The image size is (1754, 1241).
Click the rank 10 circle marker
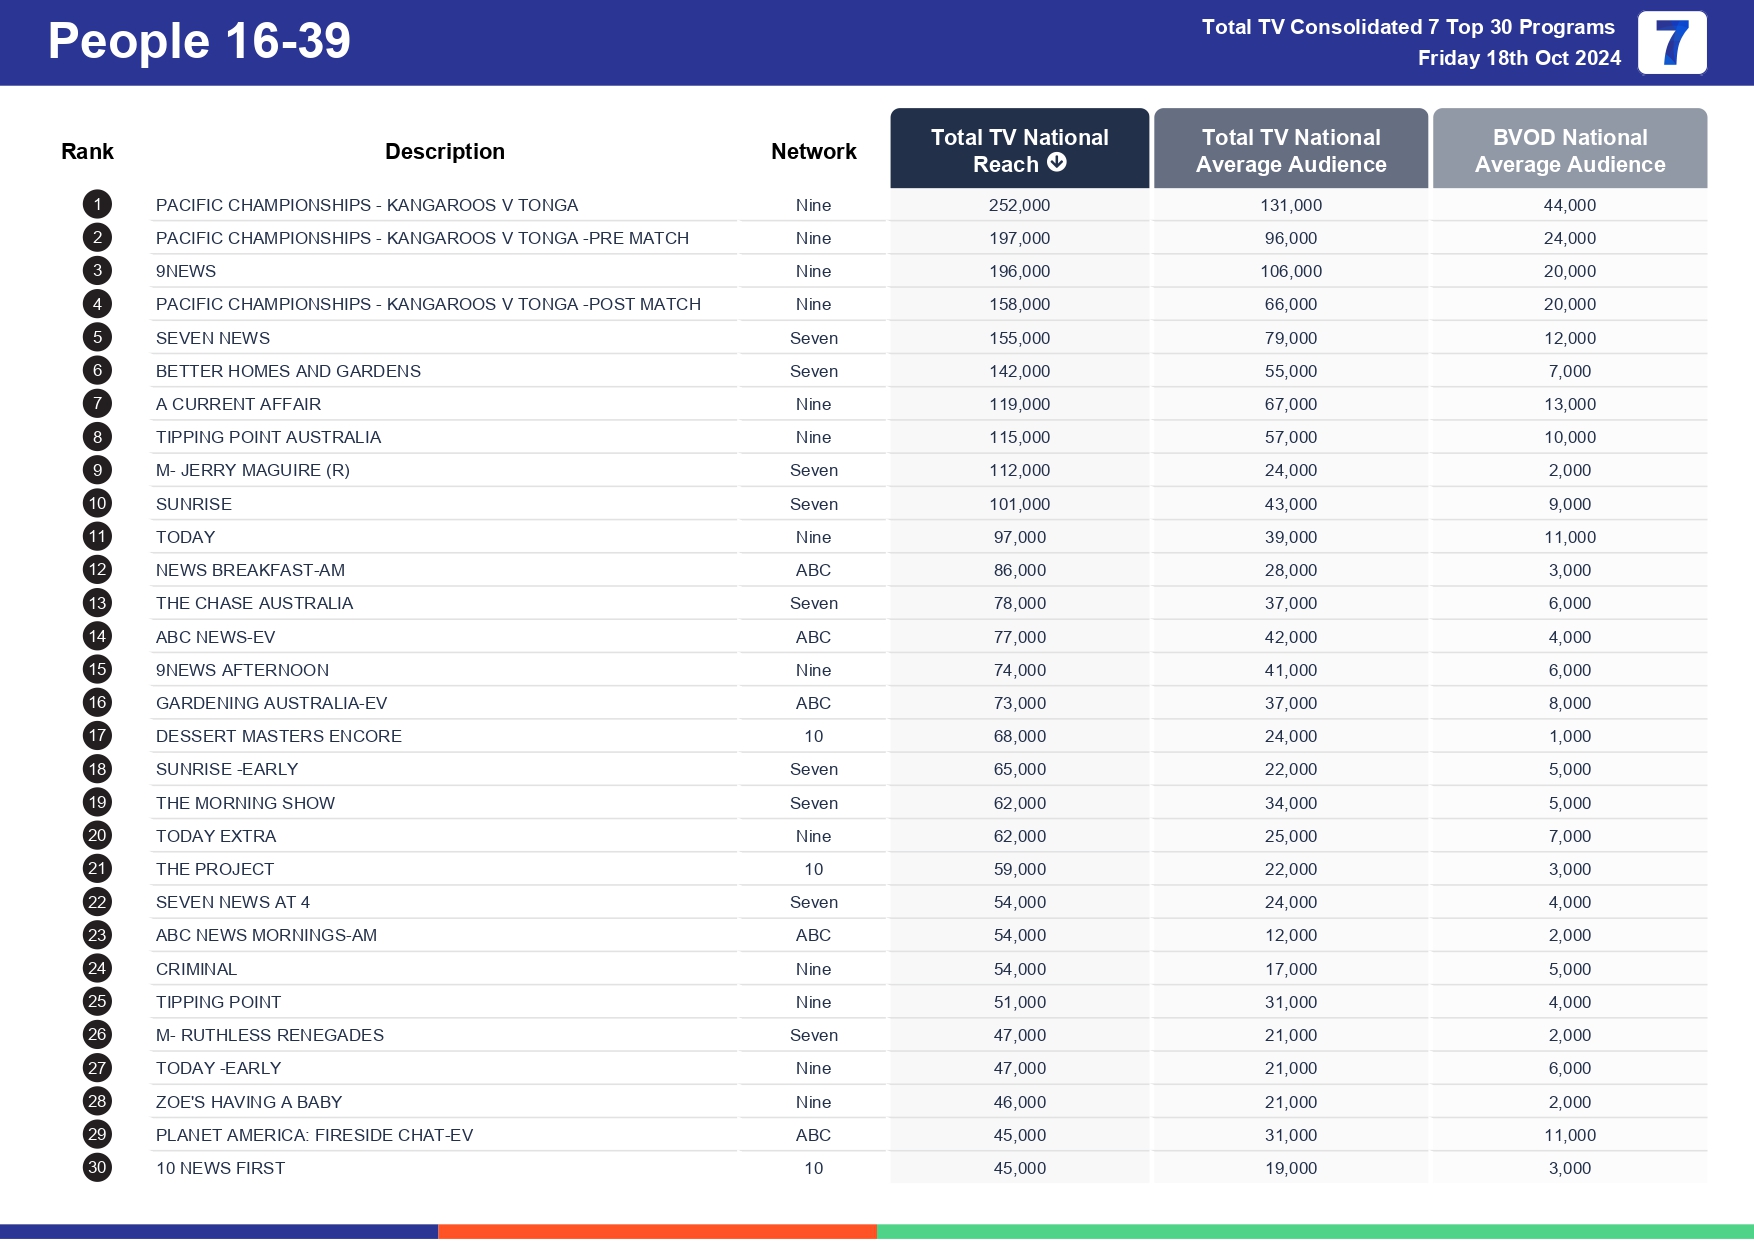tap(96, 503)
